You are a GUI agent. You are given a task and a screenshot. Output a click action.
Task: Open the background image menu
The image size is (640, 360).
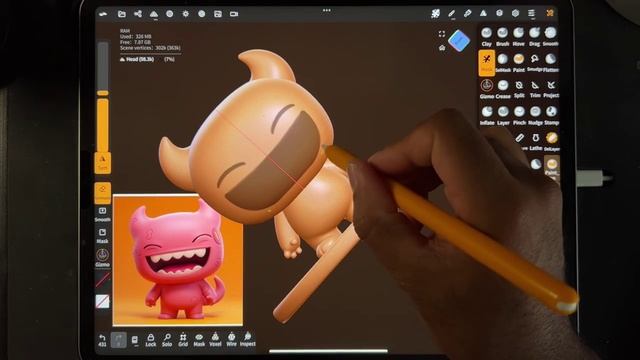[x=218, y=14]
